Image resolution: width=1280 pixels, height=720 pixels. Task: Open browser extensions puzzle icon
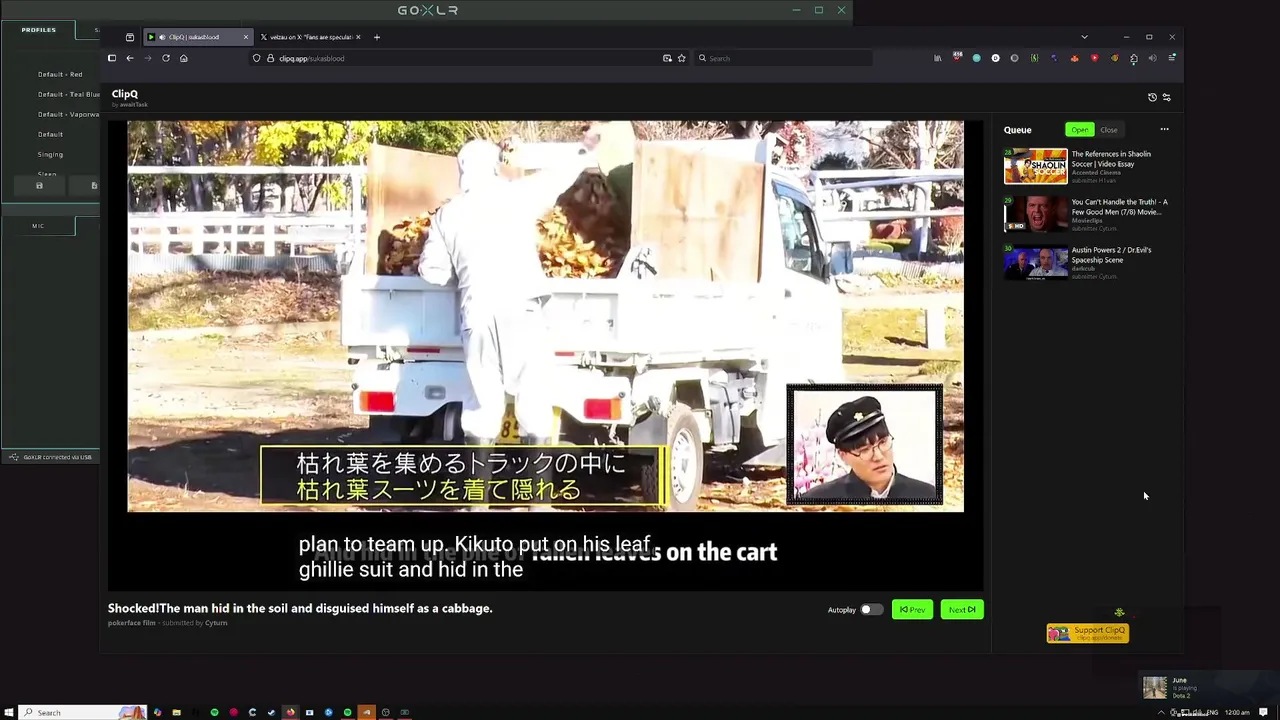[x=1133, y=58]
